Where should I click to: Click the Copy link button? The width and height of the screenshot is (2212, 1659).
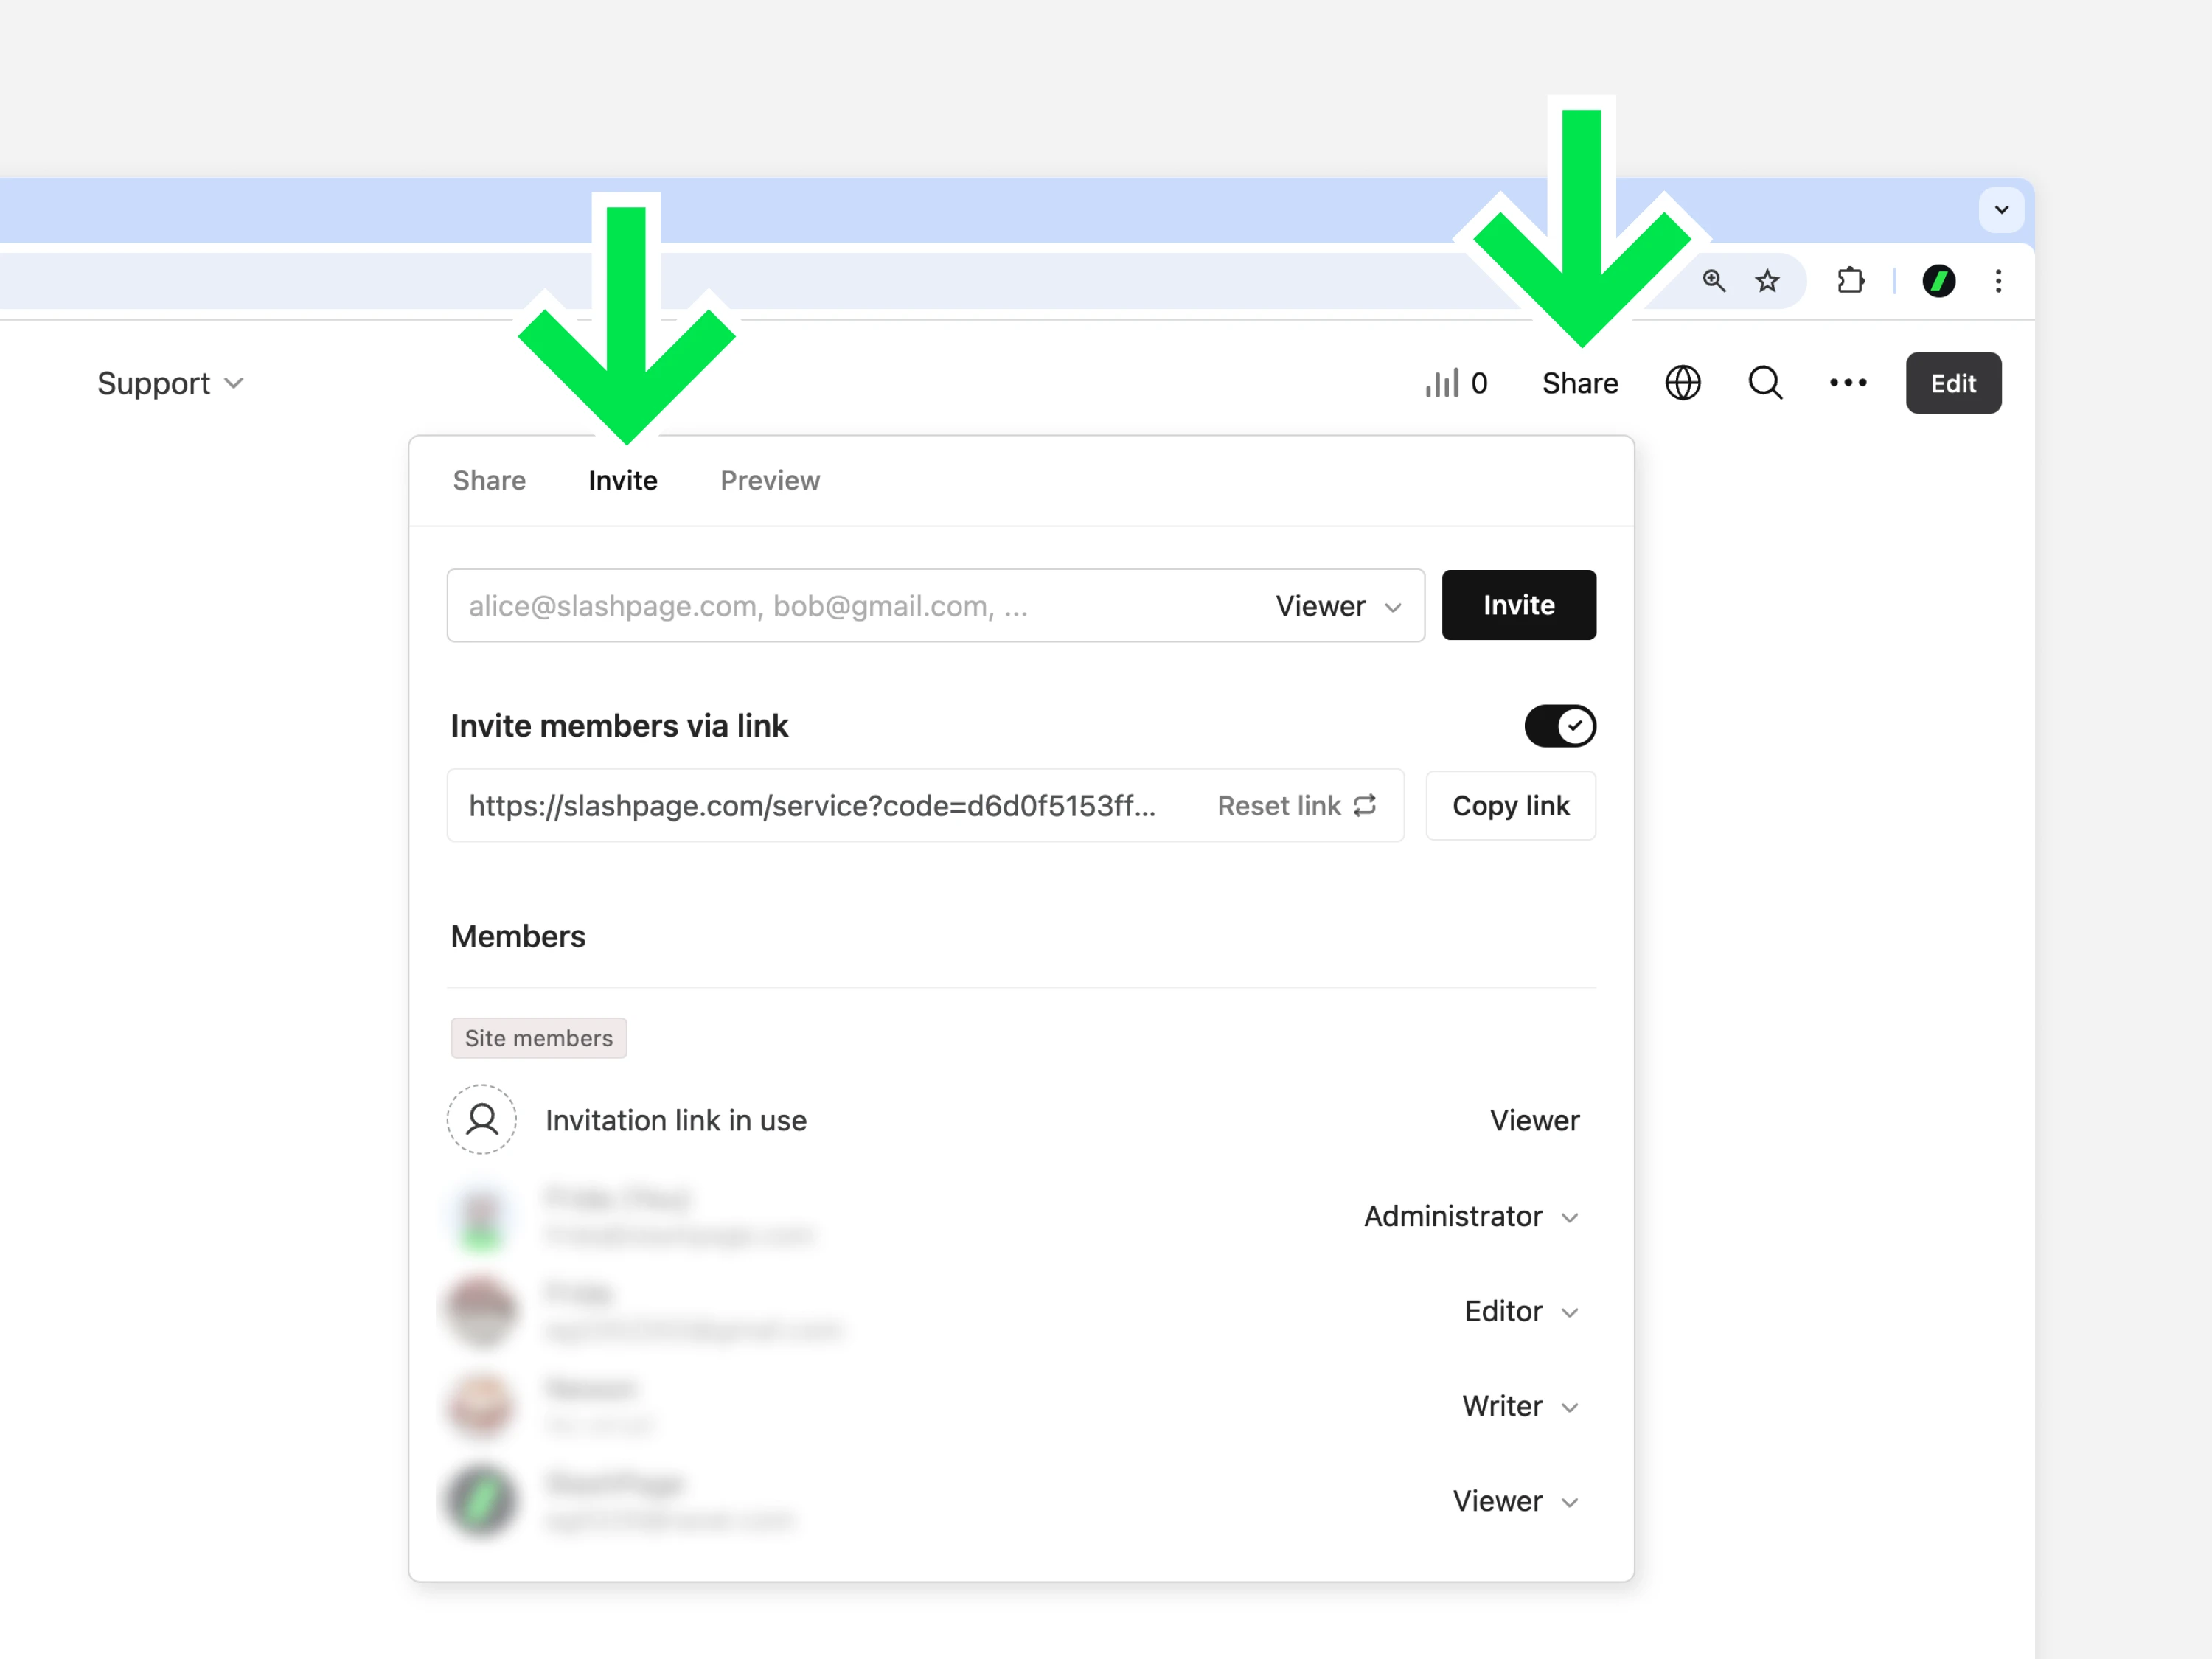[1511, 806]
